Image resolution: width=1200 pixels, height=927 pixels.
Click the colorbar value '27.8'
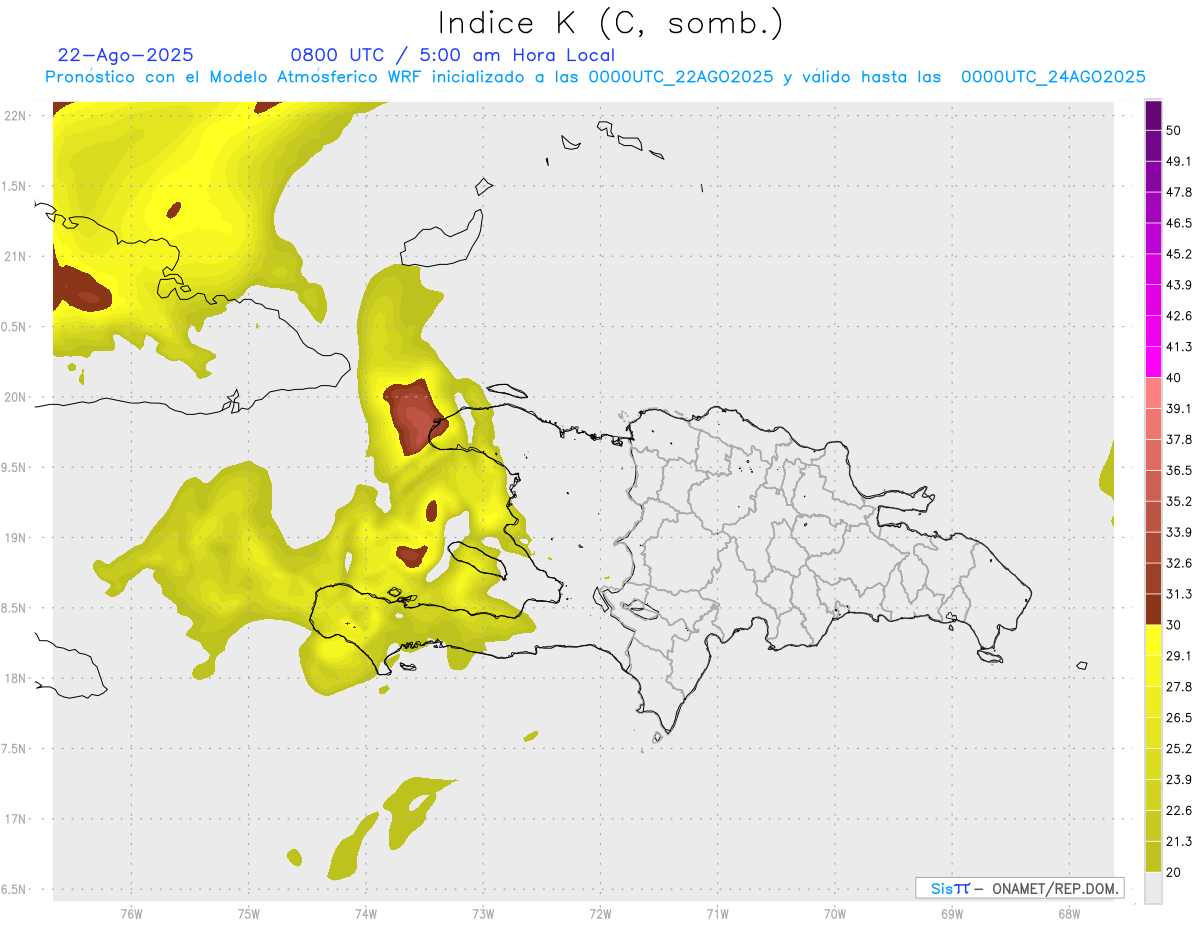click(1179, 687)
